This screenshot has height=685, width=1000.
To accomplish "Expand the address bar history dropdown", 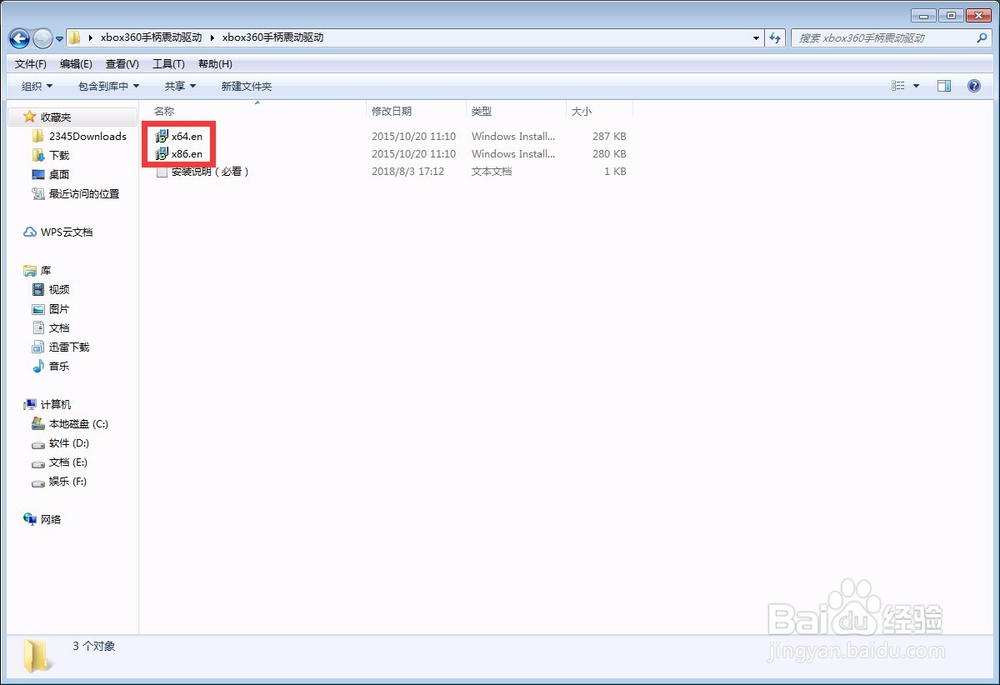I will coord(756,38).
